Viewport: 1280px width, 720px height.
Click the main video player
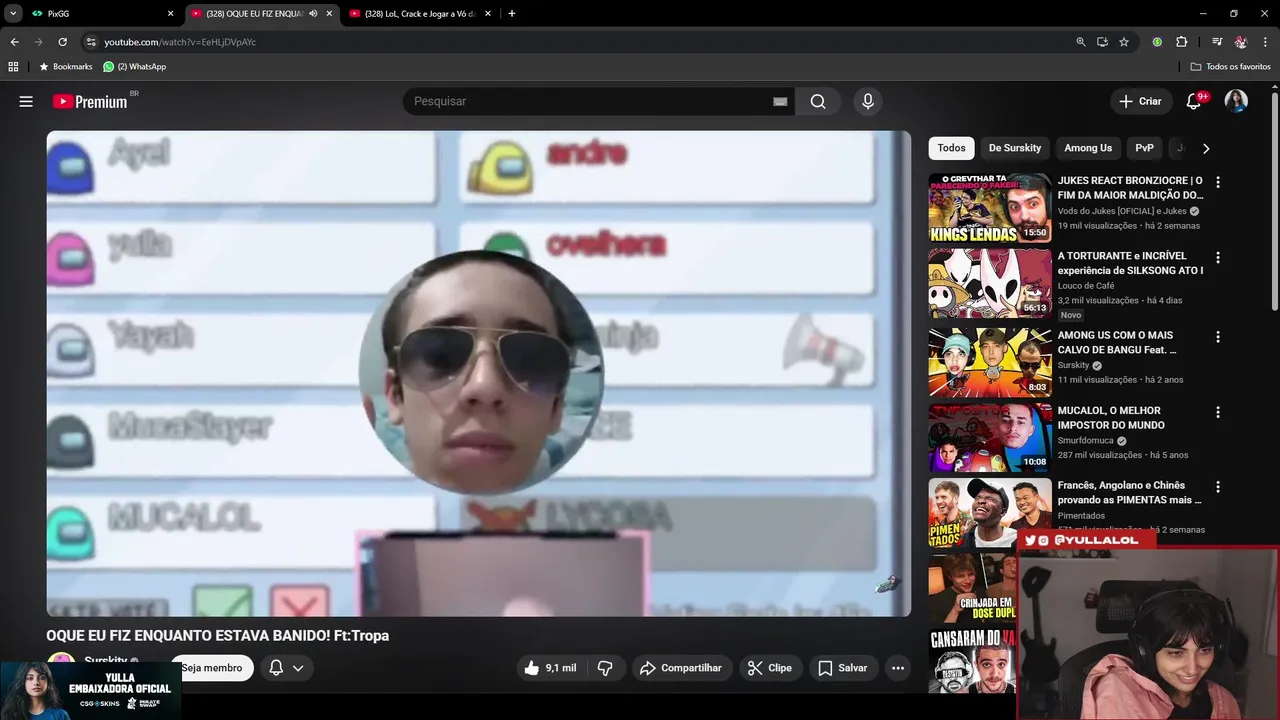click(x=478, y=373)
